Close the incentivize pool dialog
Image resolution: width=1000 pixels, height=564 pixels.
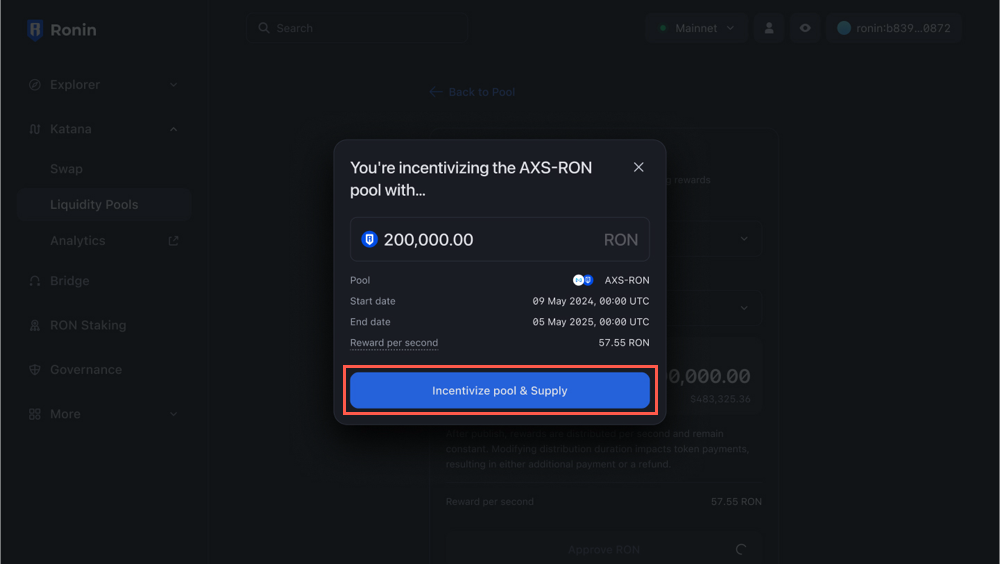tap(639, 167)
